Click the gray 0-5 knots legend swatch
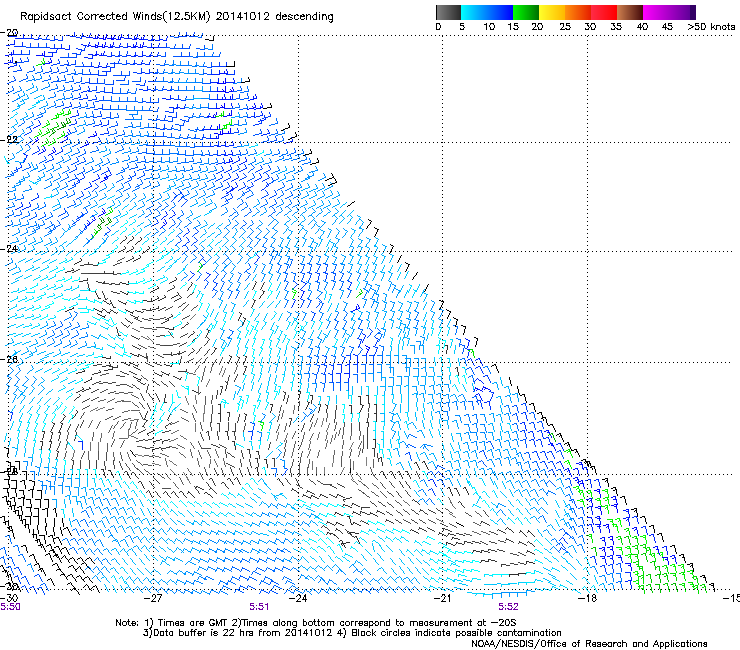 448,12
